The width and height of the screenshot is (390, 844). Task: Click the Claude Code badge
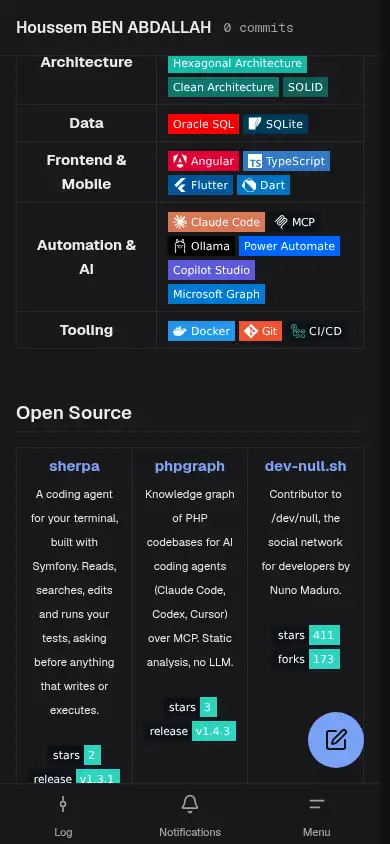(216, 222)
